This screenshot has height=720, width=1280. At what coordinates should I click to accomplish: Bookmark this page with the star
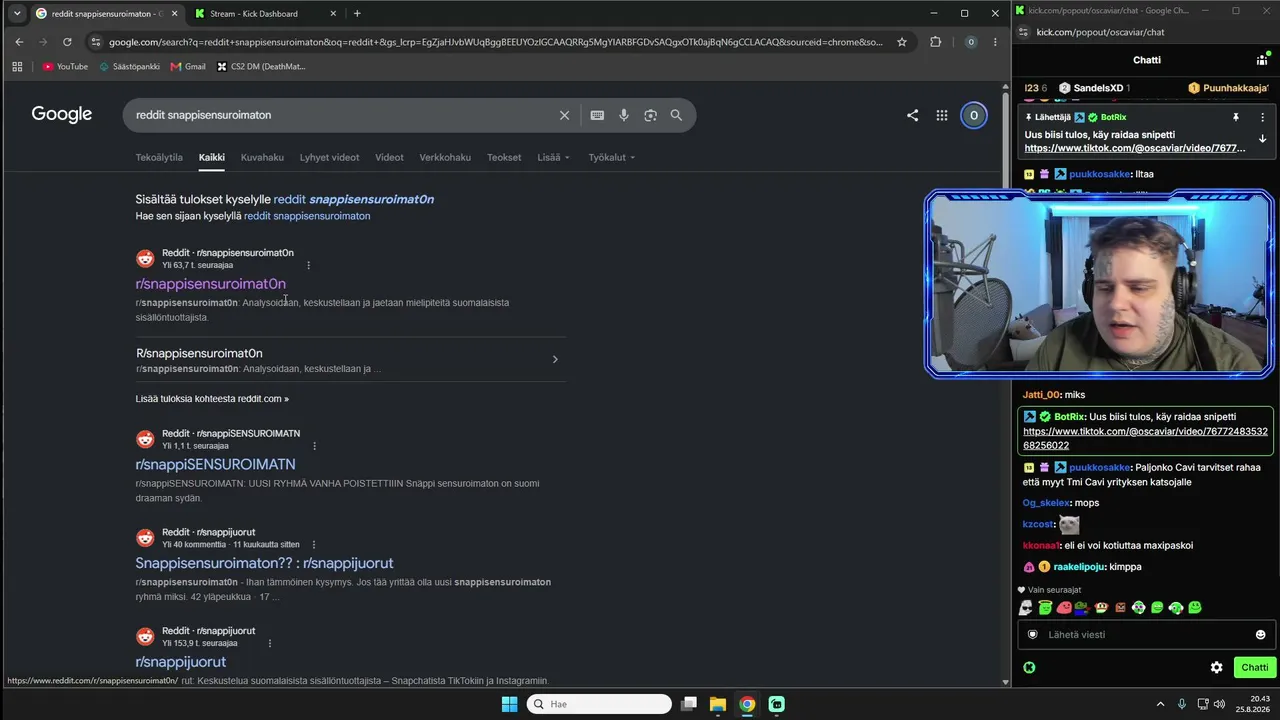902,42
